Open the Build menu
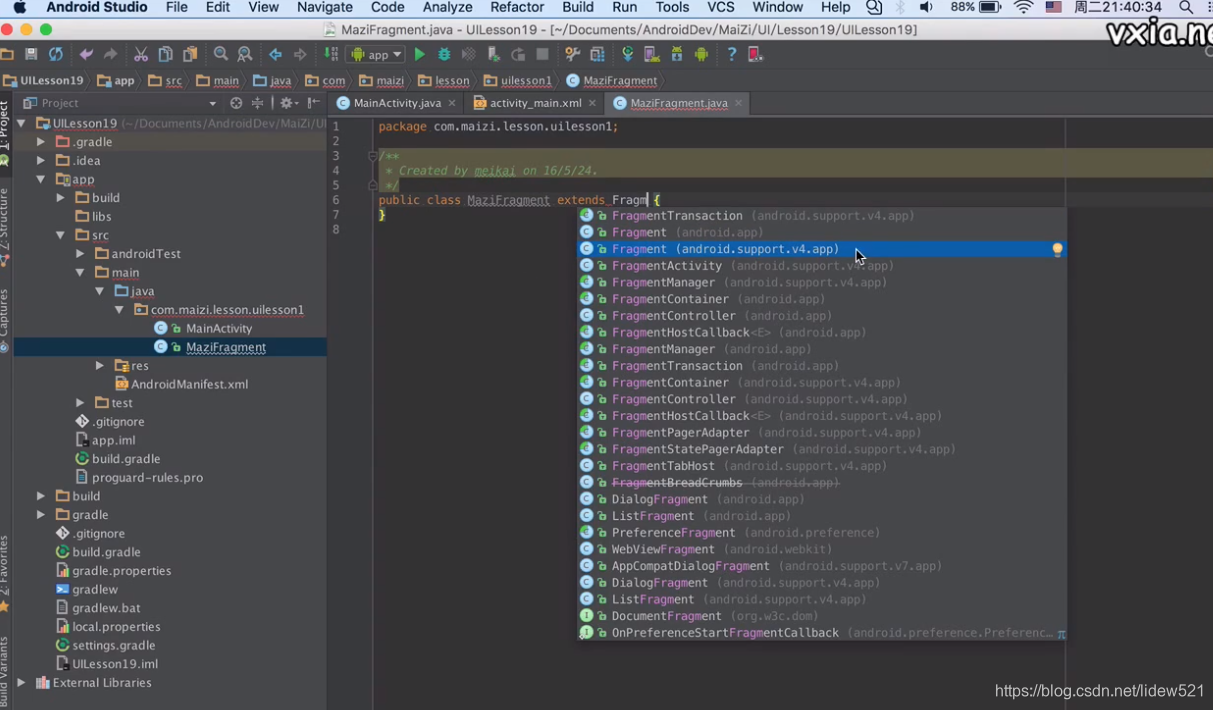1213x710 pixels. point(578,8)
